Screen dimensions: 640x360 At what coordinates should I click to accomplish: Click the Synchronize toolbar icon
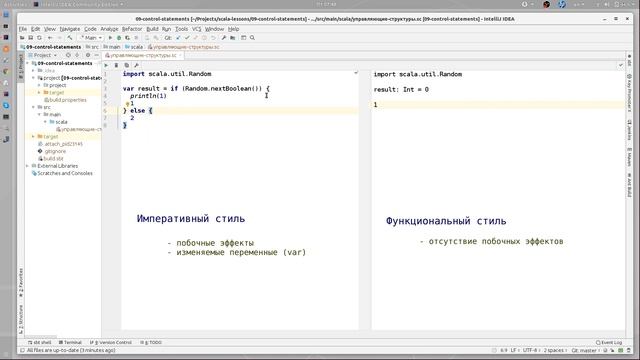(x=39, y=38)
